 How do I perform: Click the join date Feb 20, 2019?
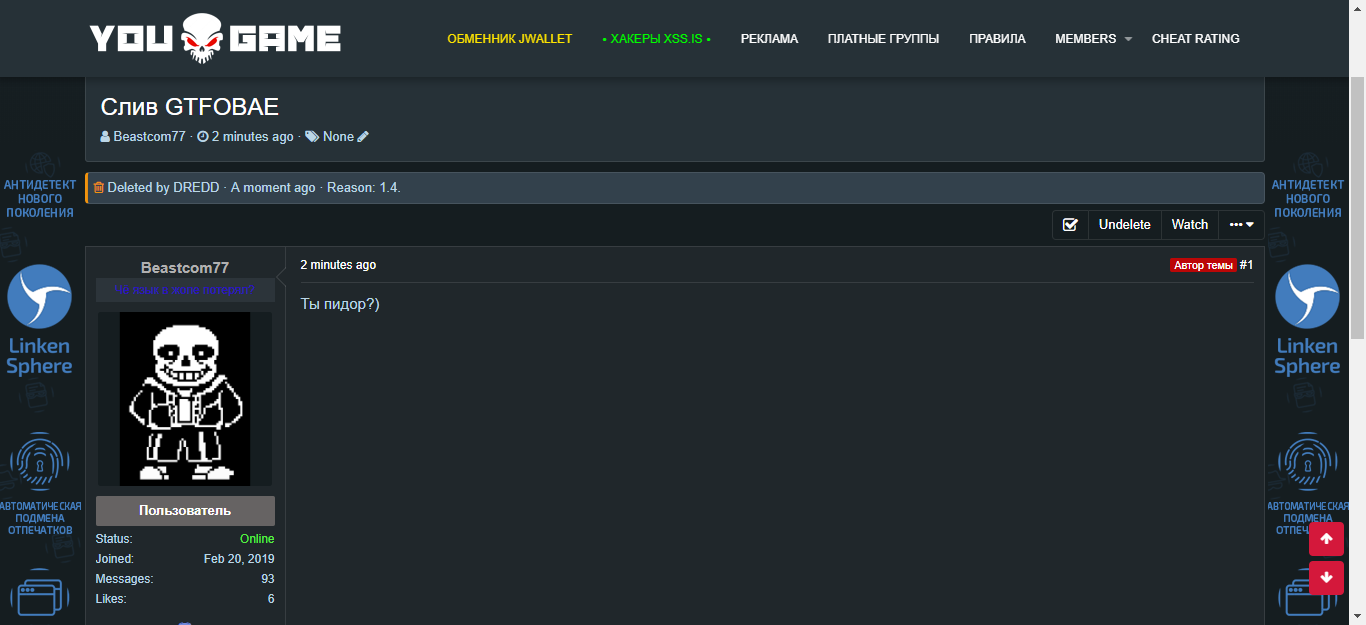pos(239,559)
